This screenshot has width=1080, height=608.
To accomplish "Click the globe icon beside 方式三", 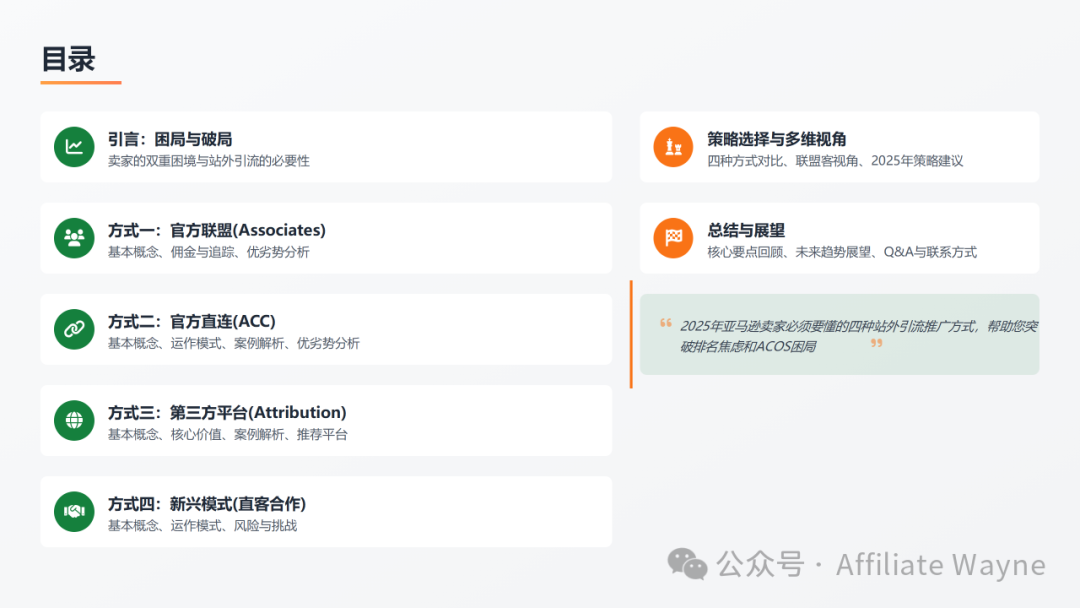I will pos(74,420).
